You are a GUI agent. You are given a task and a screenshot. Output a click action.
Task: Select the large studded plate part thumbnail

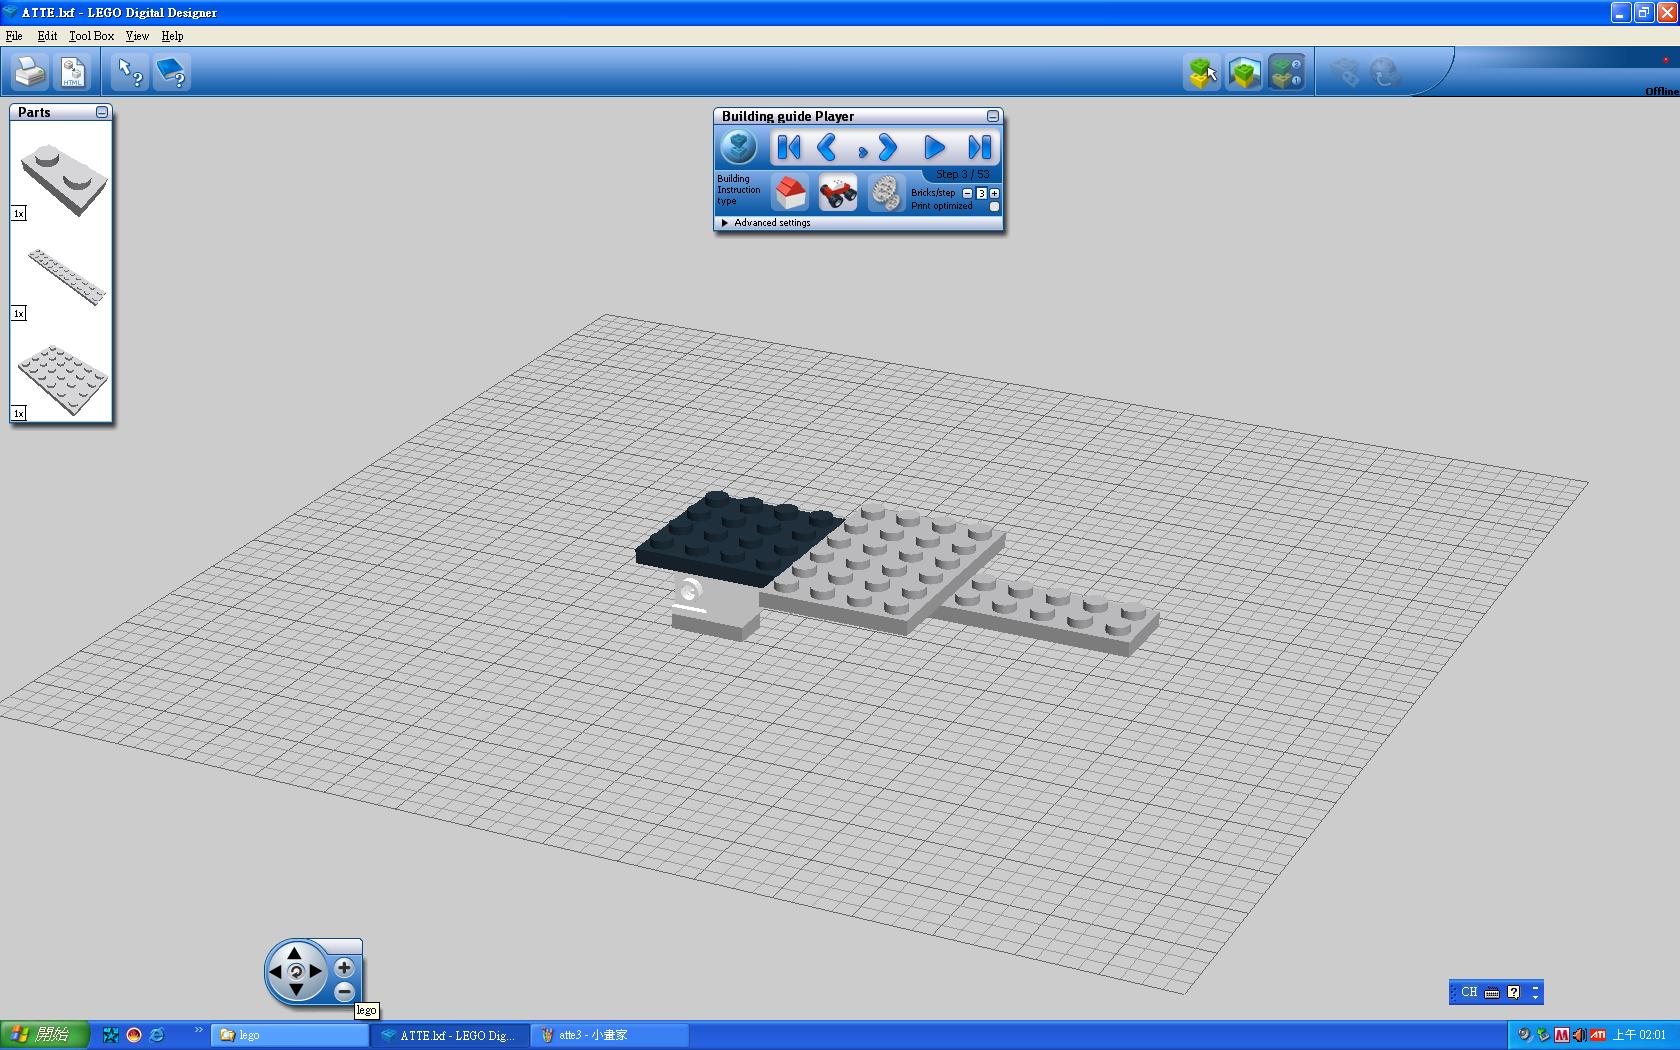(63, 378)
